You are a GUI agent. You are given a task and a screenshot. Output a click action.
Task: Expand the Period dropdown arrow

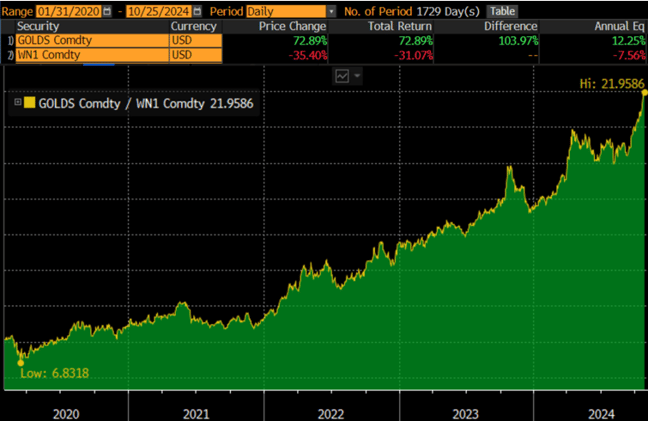click(331, 12)
